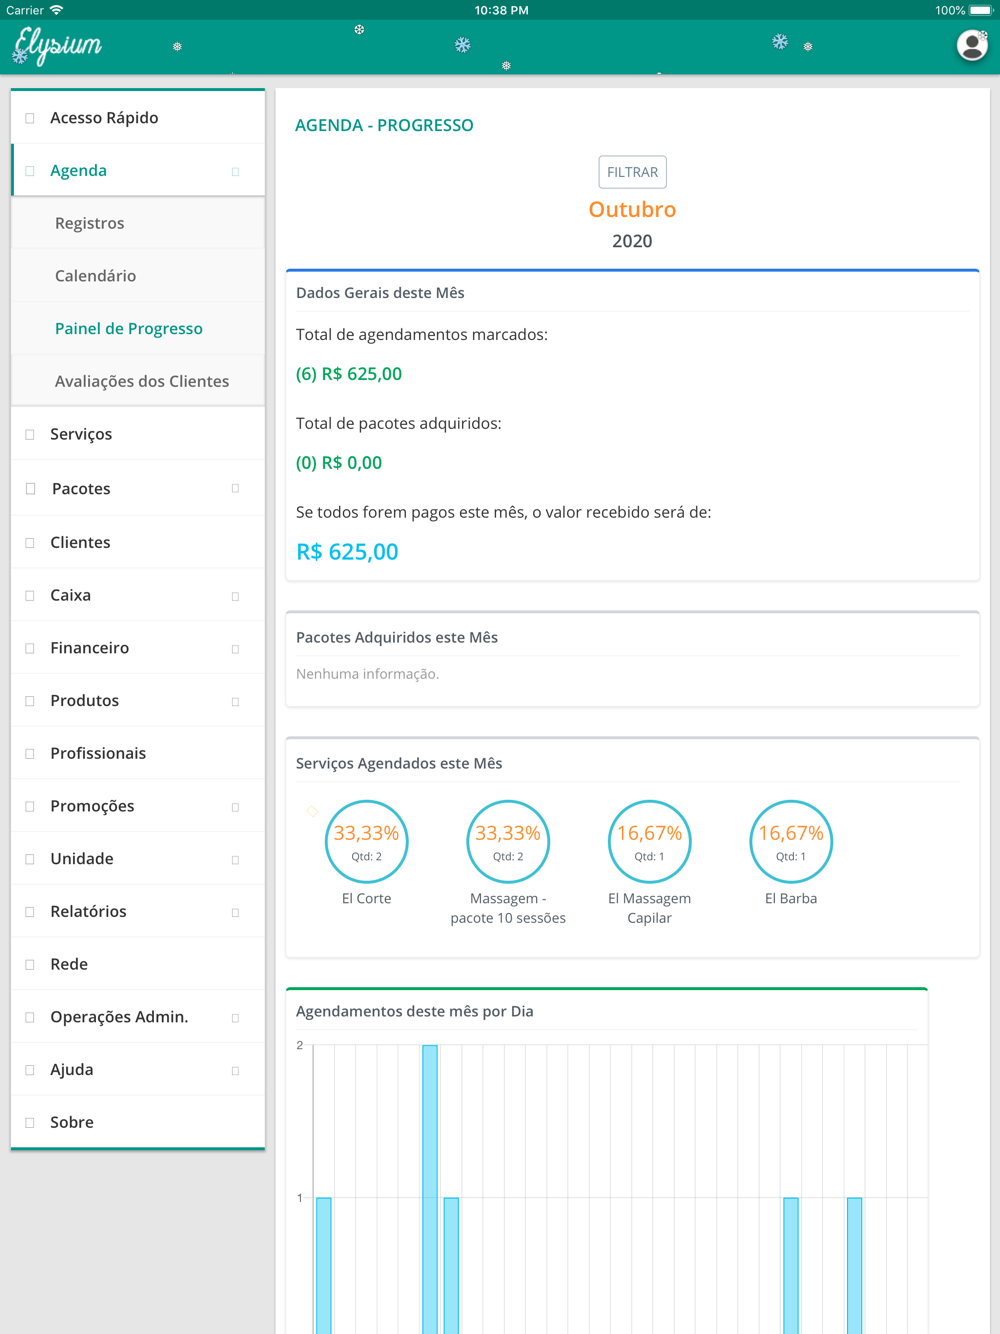Go to Clientes section
This screenshot has height=1334, width=1000.
tap(138, 542)
